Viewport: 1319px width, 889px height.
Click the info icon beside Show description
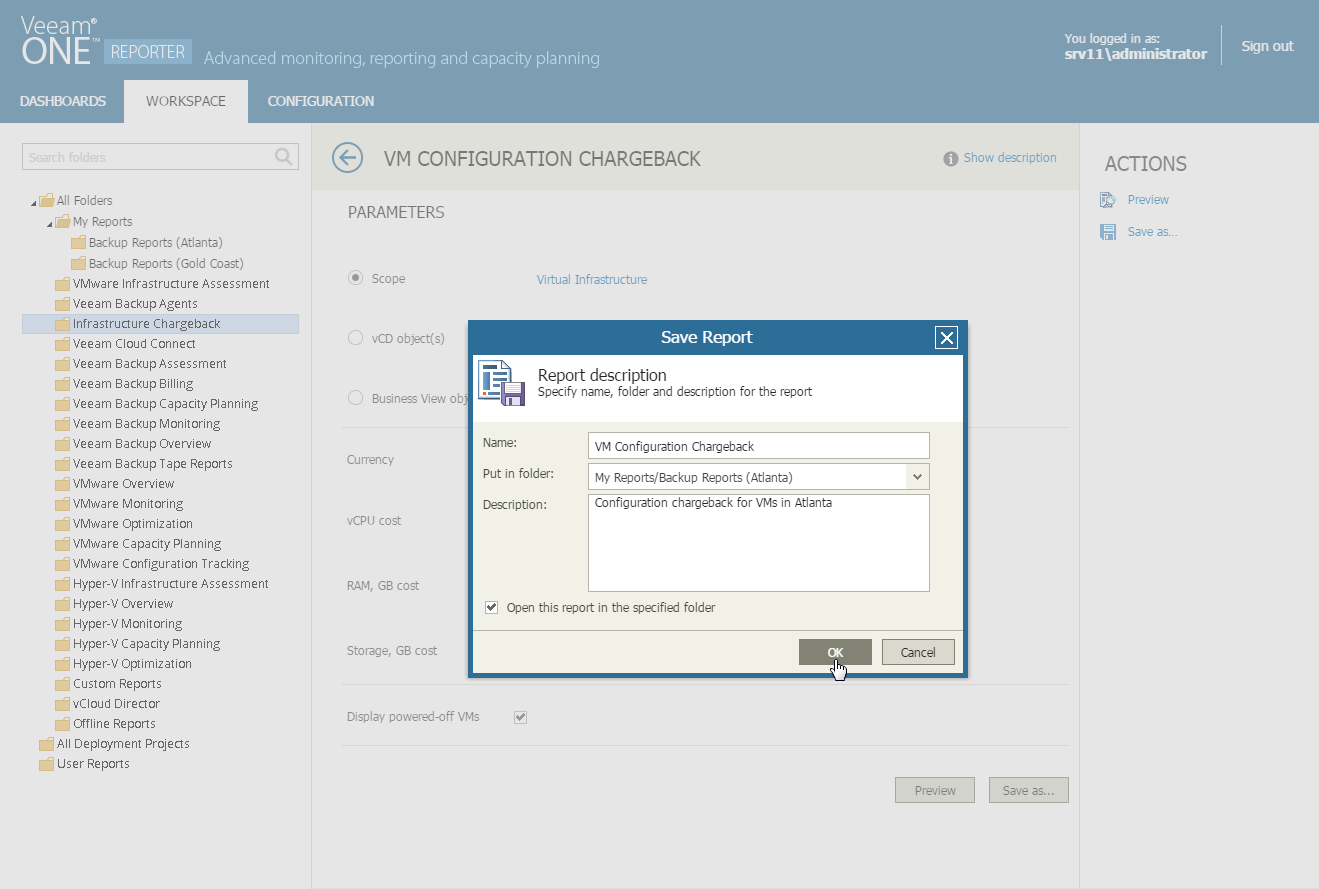tap(951, 159)
